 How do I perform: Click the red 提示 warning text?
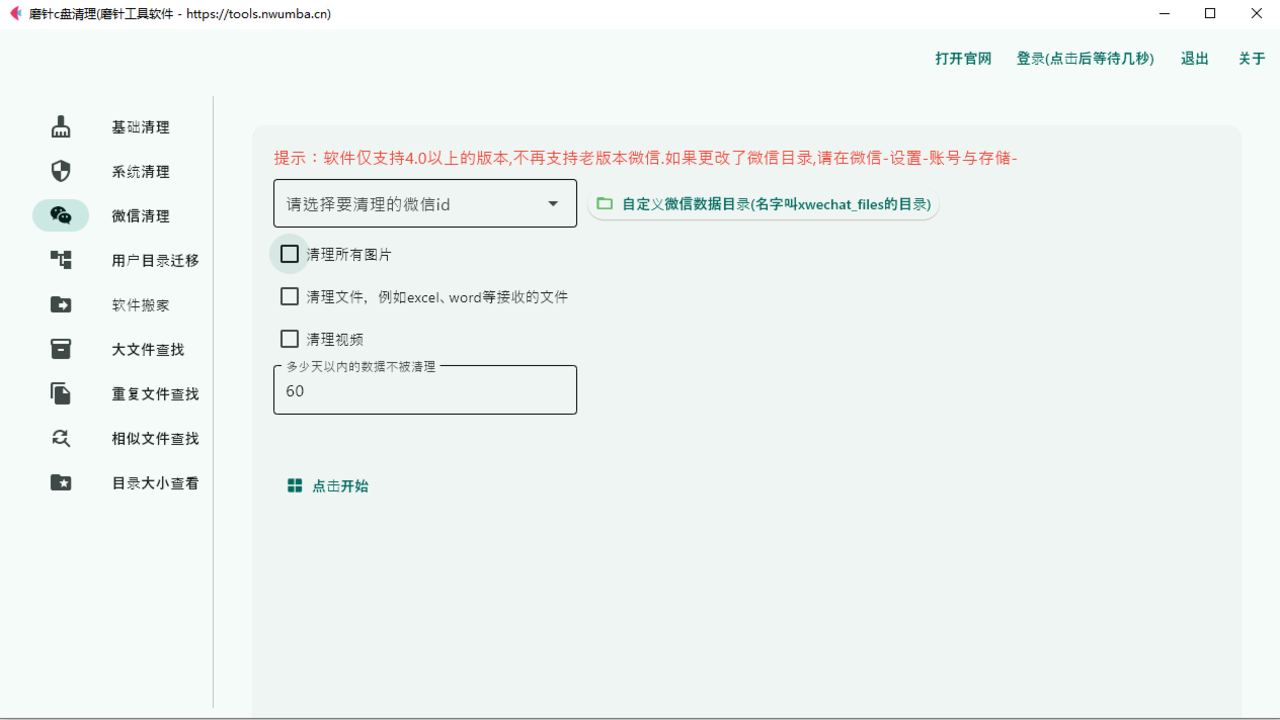click(x=645, y=158)
